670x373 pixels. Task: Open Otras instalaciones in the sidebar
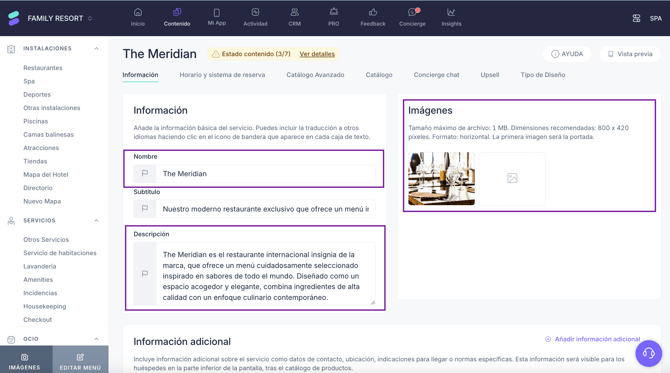52,108
